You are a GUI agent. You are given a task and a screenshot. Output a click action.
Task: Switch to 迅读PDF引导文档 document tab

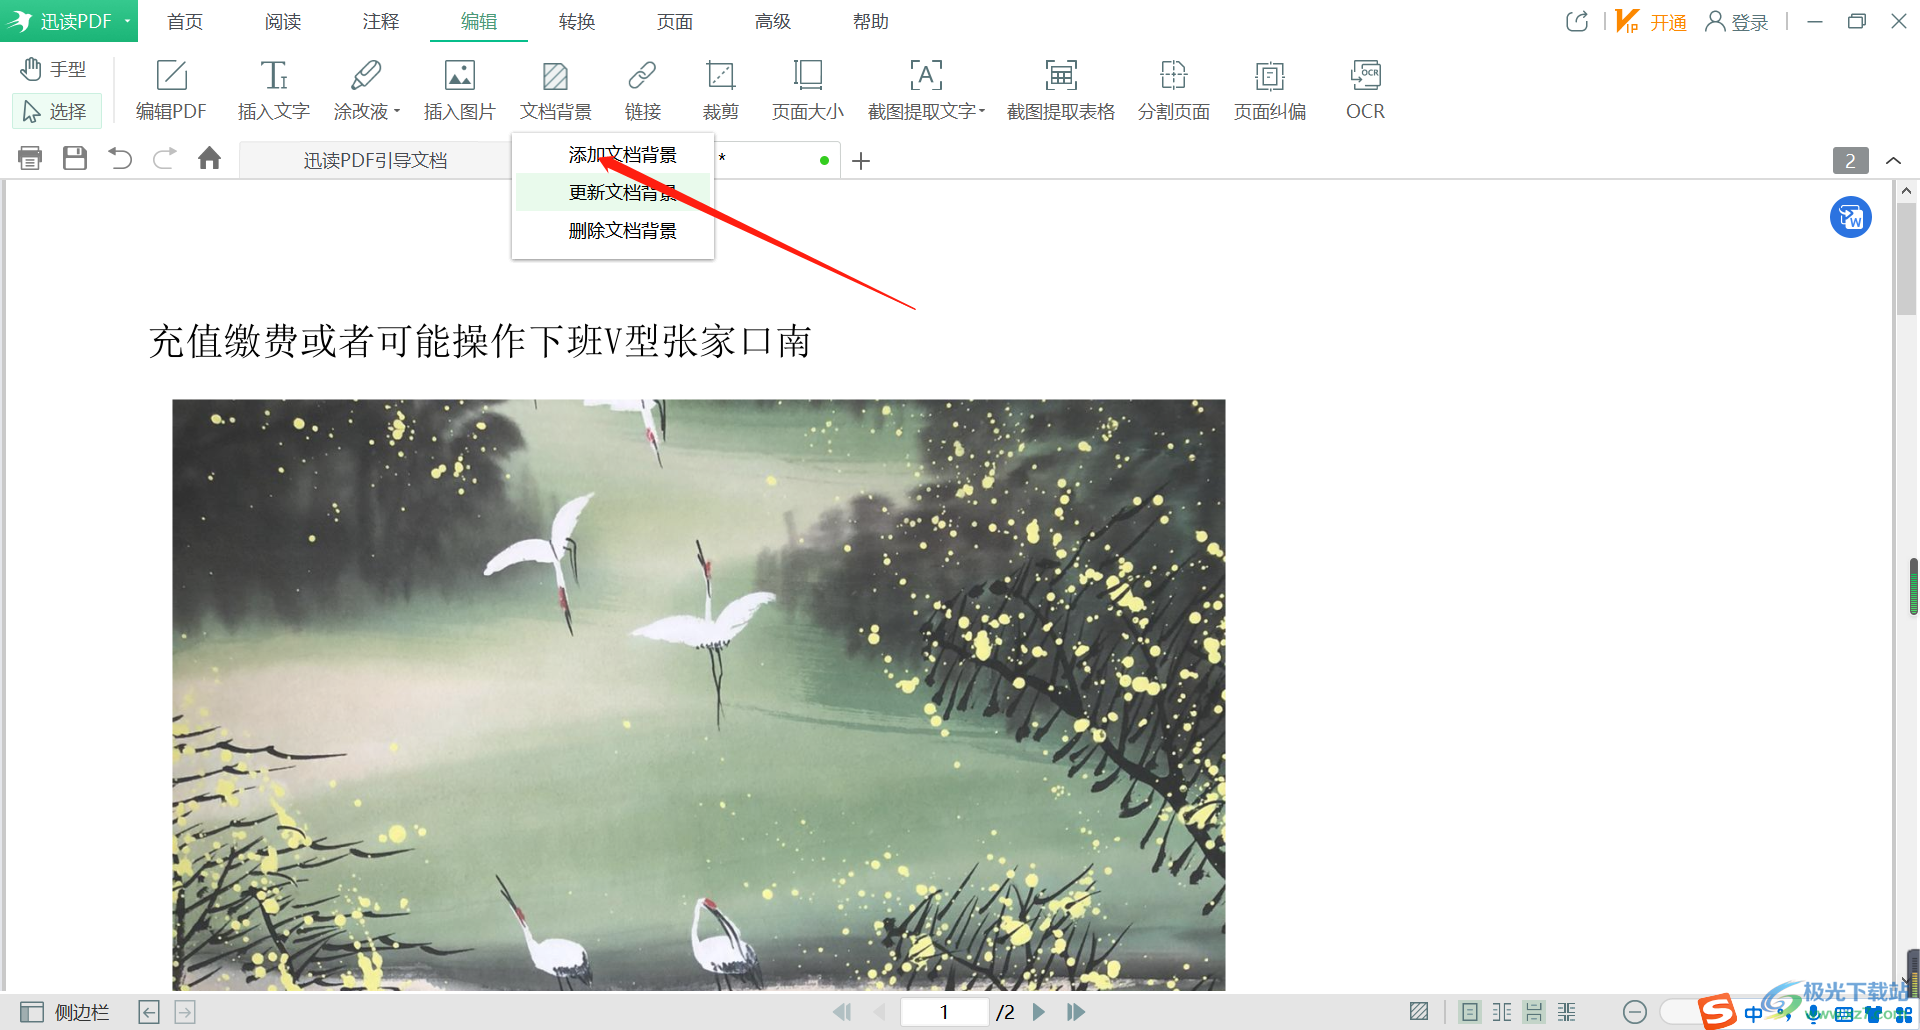tap(375, 160)
